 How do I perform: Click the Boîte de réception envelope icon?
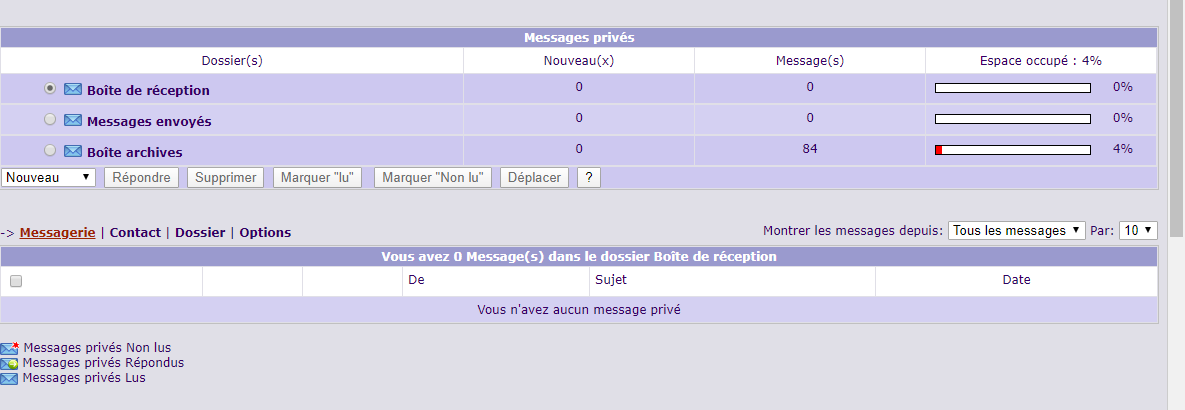pyautogui.click(x=73, y=89)
